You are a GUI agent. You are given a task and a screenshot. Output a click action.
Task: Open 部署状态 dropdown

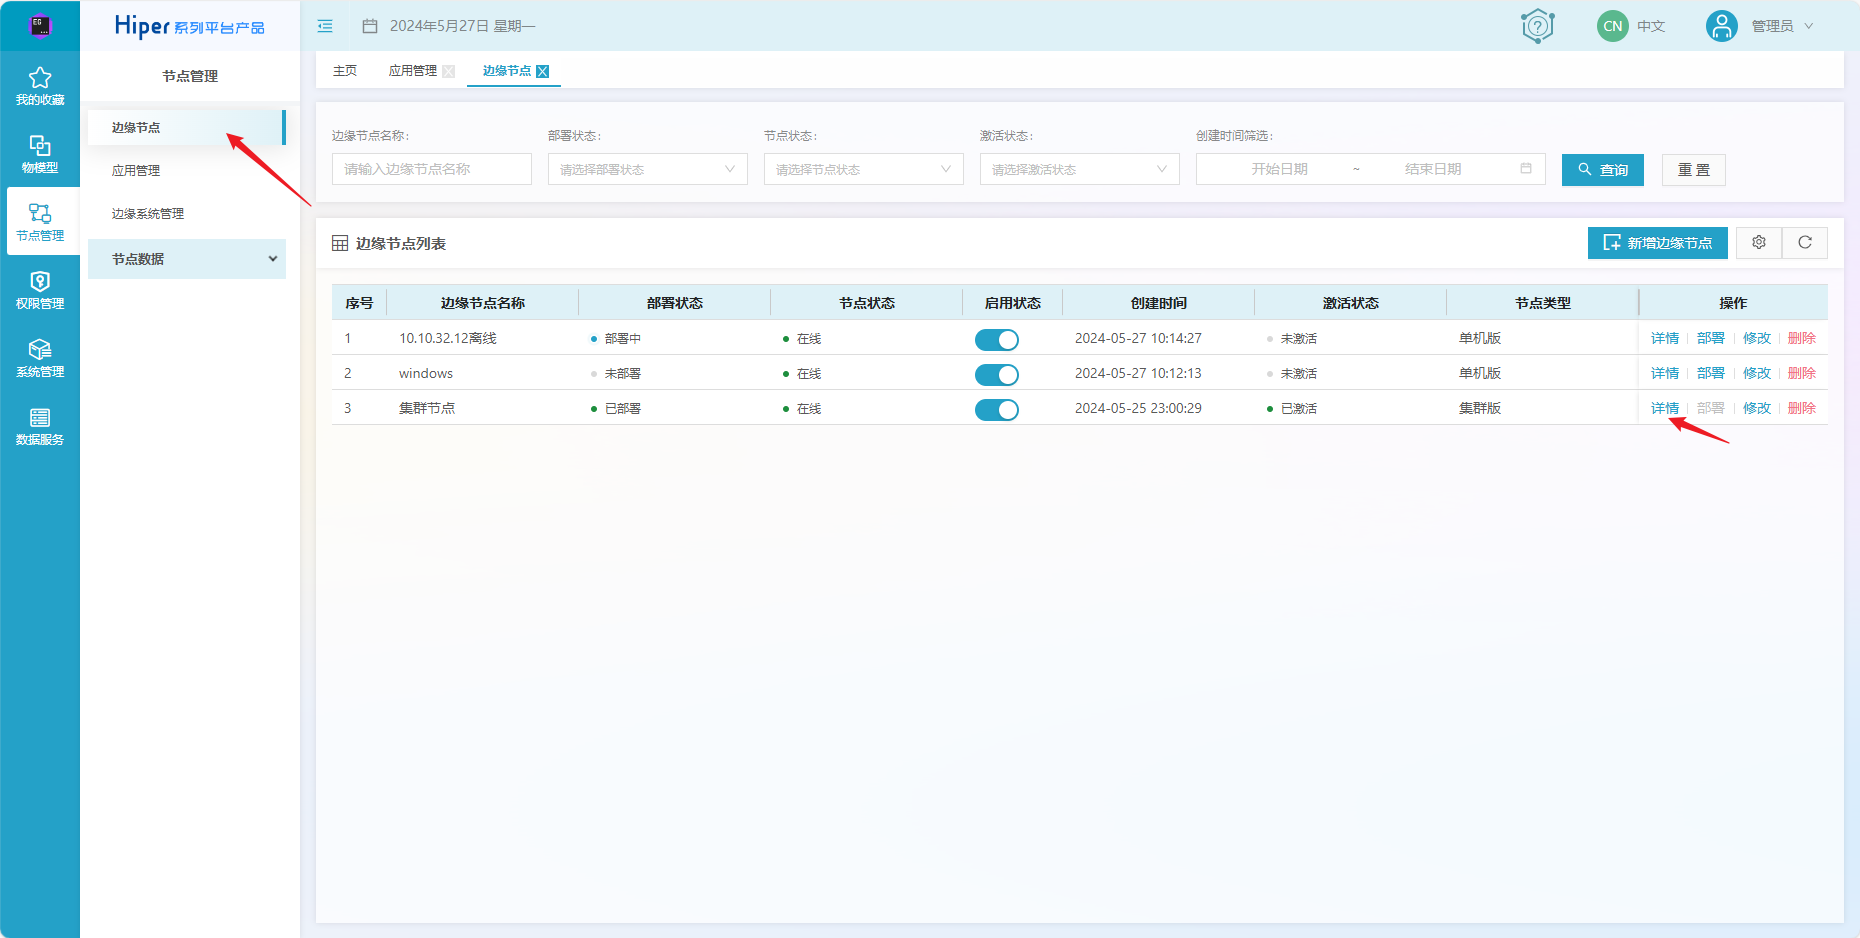point(648,169)
